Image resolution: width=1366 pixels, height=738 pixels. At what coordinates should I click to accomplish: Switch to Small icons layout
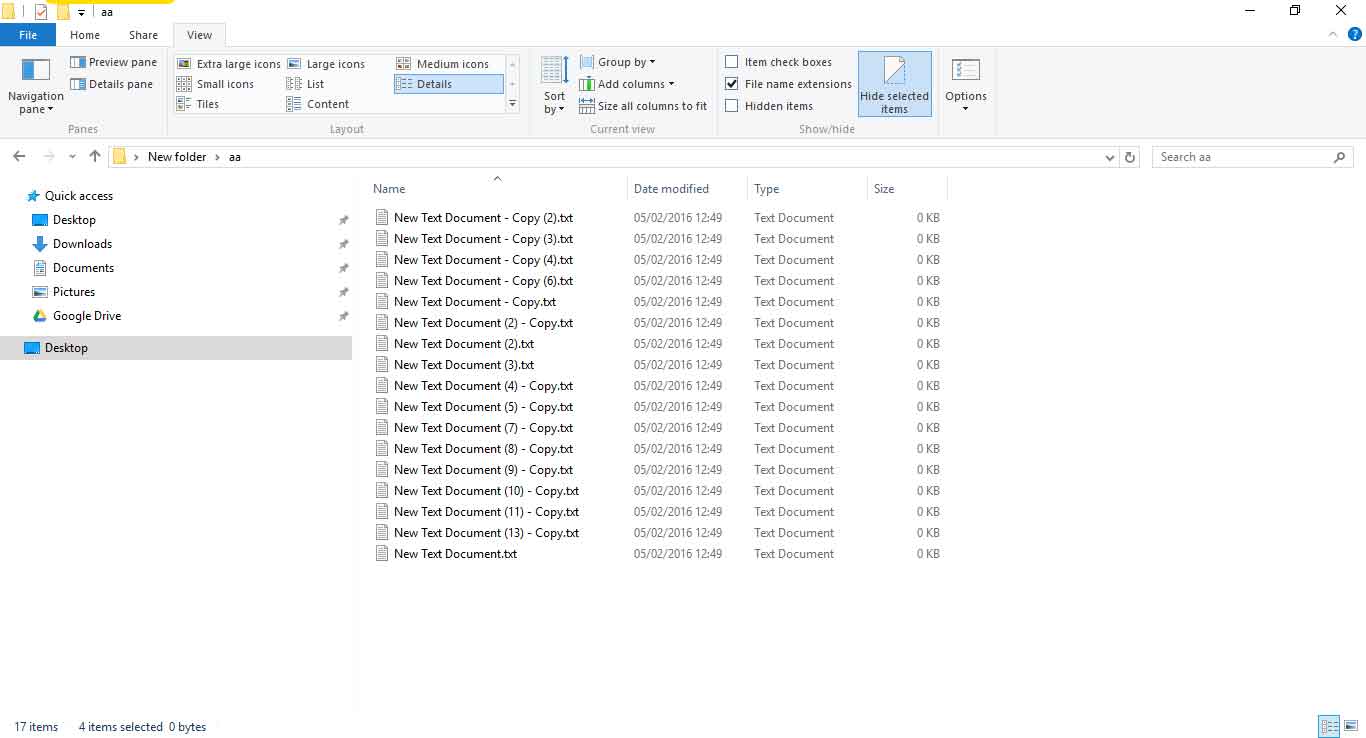[x=215, y=84]
